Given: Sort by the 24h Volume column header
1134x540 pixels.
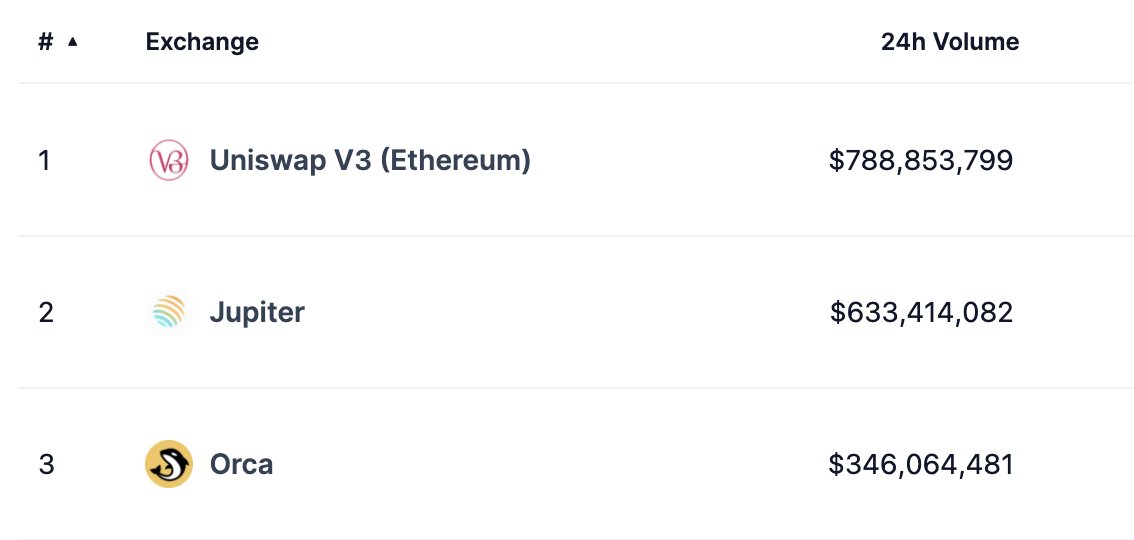Looking at the screenshot, I should tap(950, 42).
